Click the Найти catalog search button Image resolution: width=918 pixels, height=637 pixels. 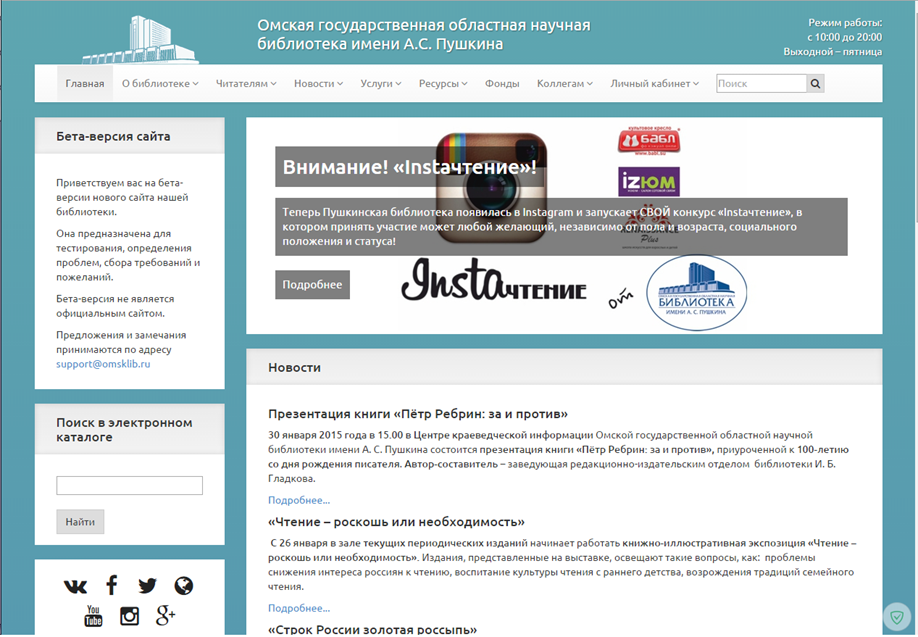80,522
